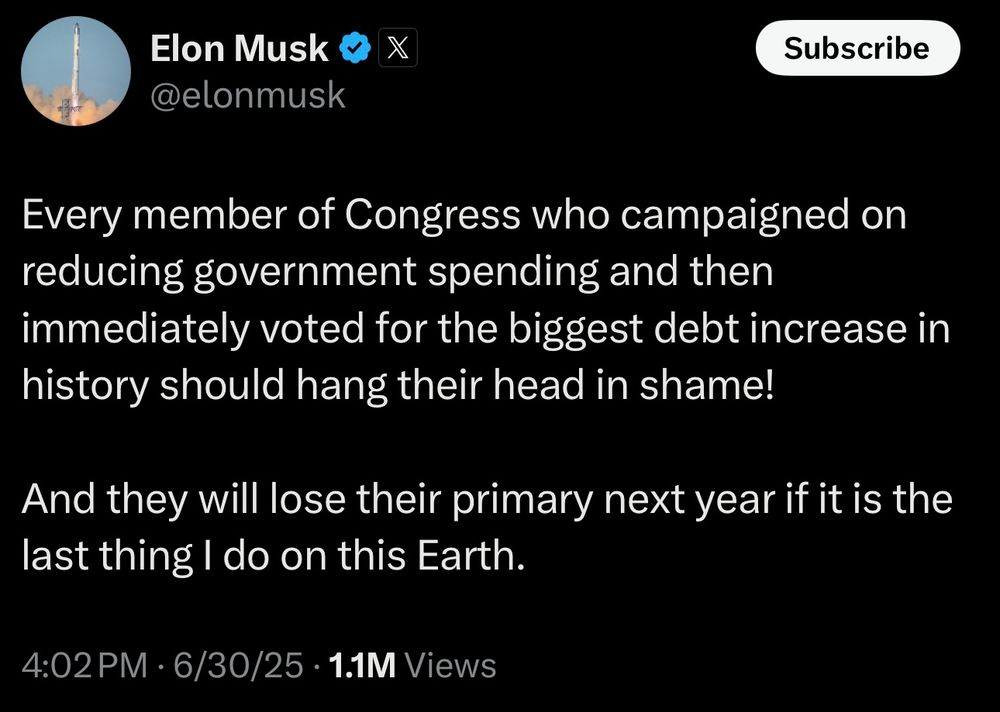Select the 6/30/25 post date
Image resolution: width=1000 pixels, height=712 pixels.
[x=238, y=665]
